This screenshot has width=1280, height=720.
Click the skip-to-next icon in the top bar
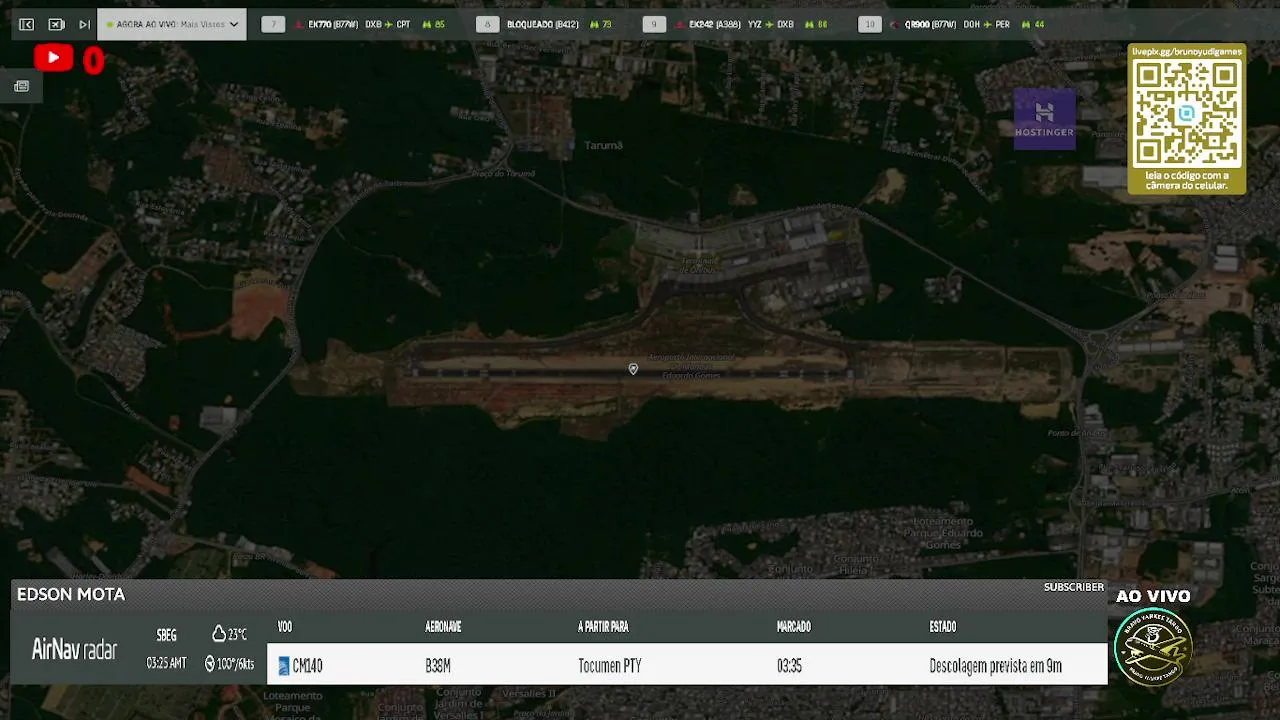pos(85,24)
